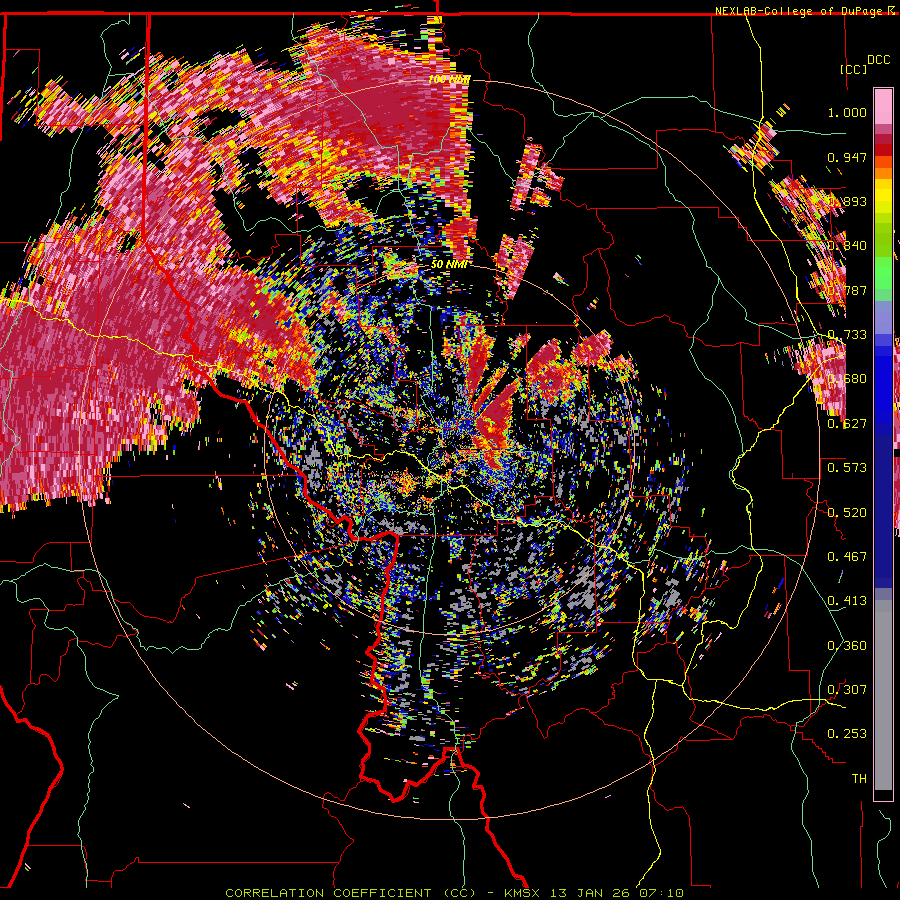
Task: Select the 0.947 scale value
Action: (847, 157)
